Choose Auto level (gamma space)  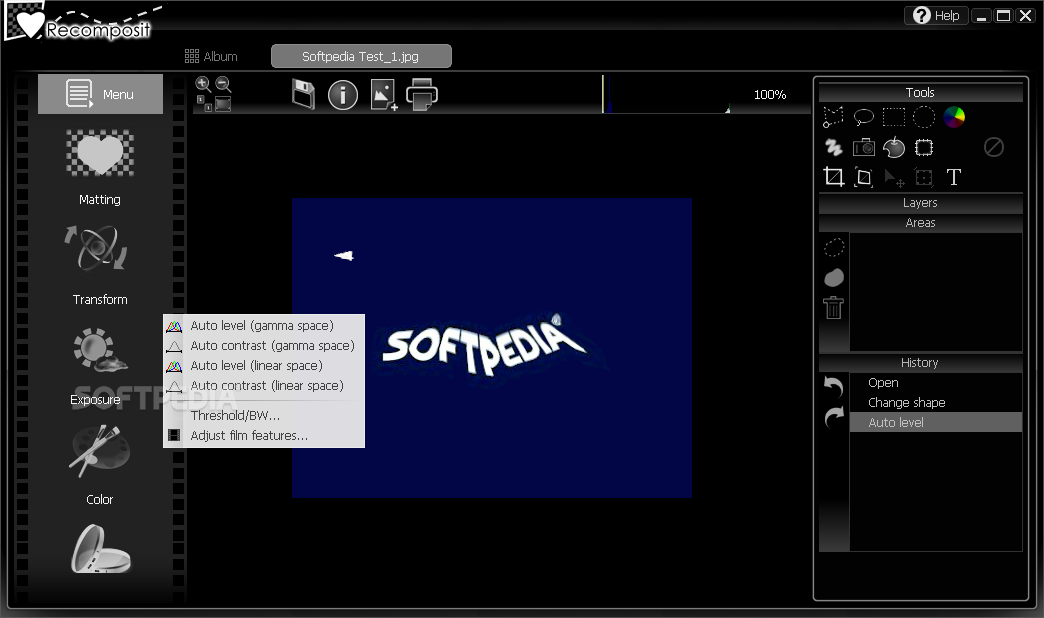(264, 326)
